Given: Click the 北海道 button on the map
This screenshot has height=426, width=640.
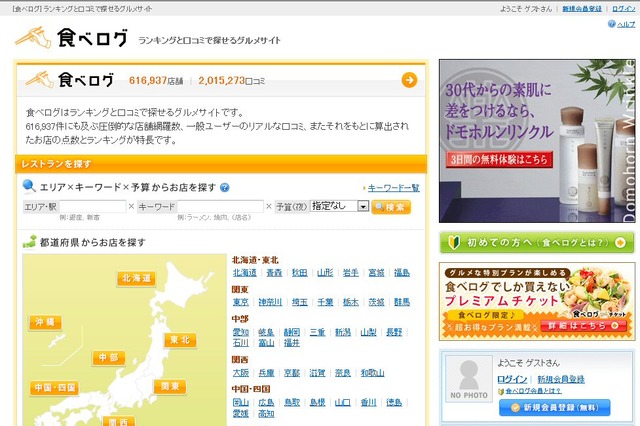Looking at the screenshot, I should (136, 279).
